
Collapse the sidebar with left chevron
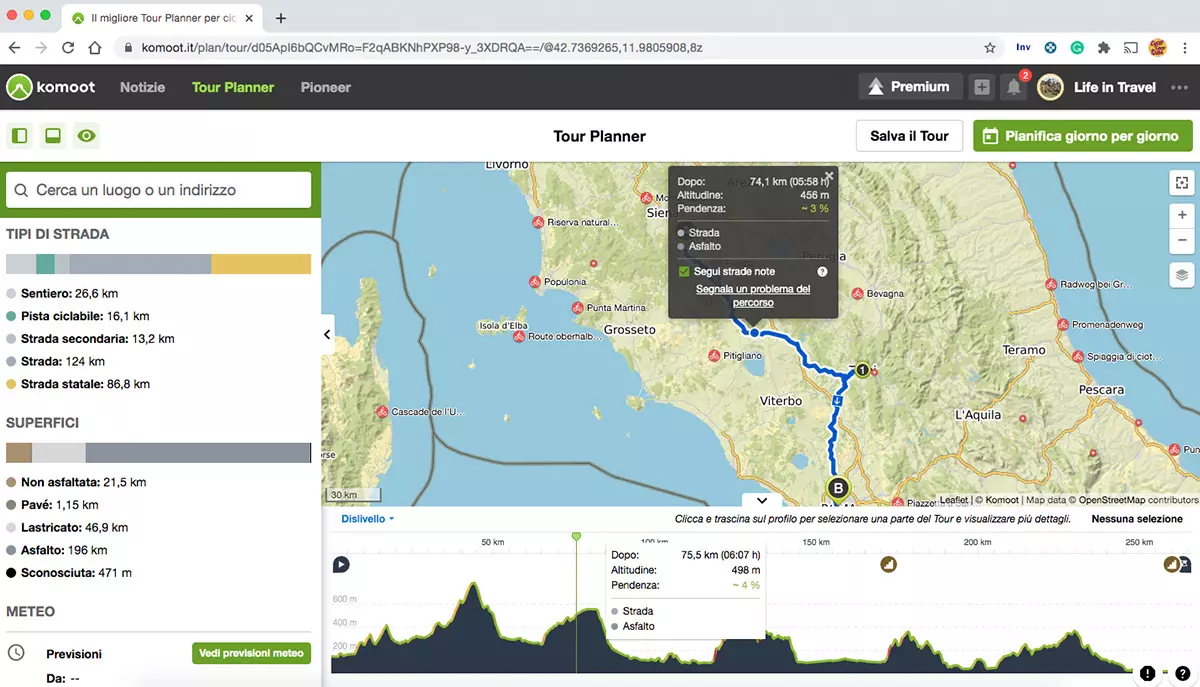pyautogui.click(x=327, y=335)
